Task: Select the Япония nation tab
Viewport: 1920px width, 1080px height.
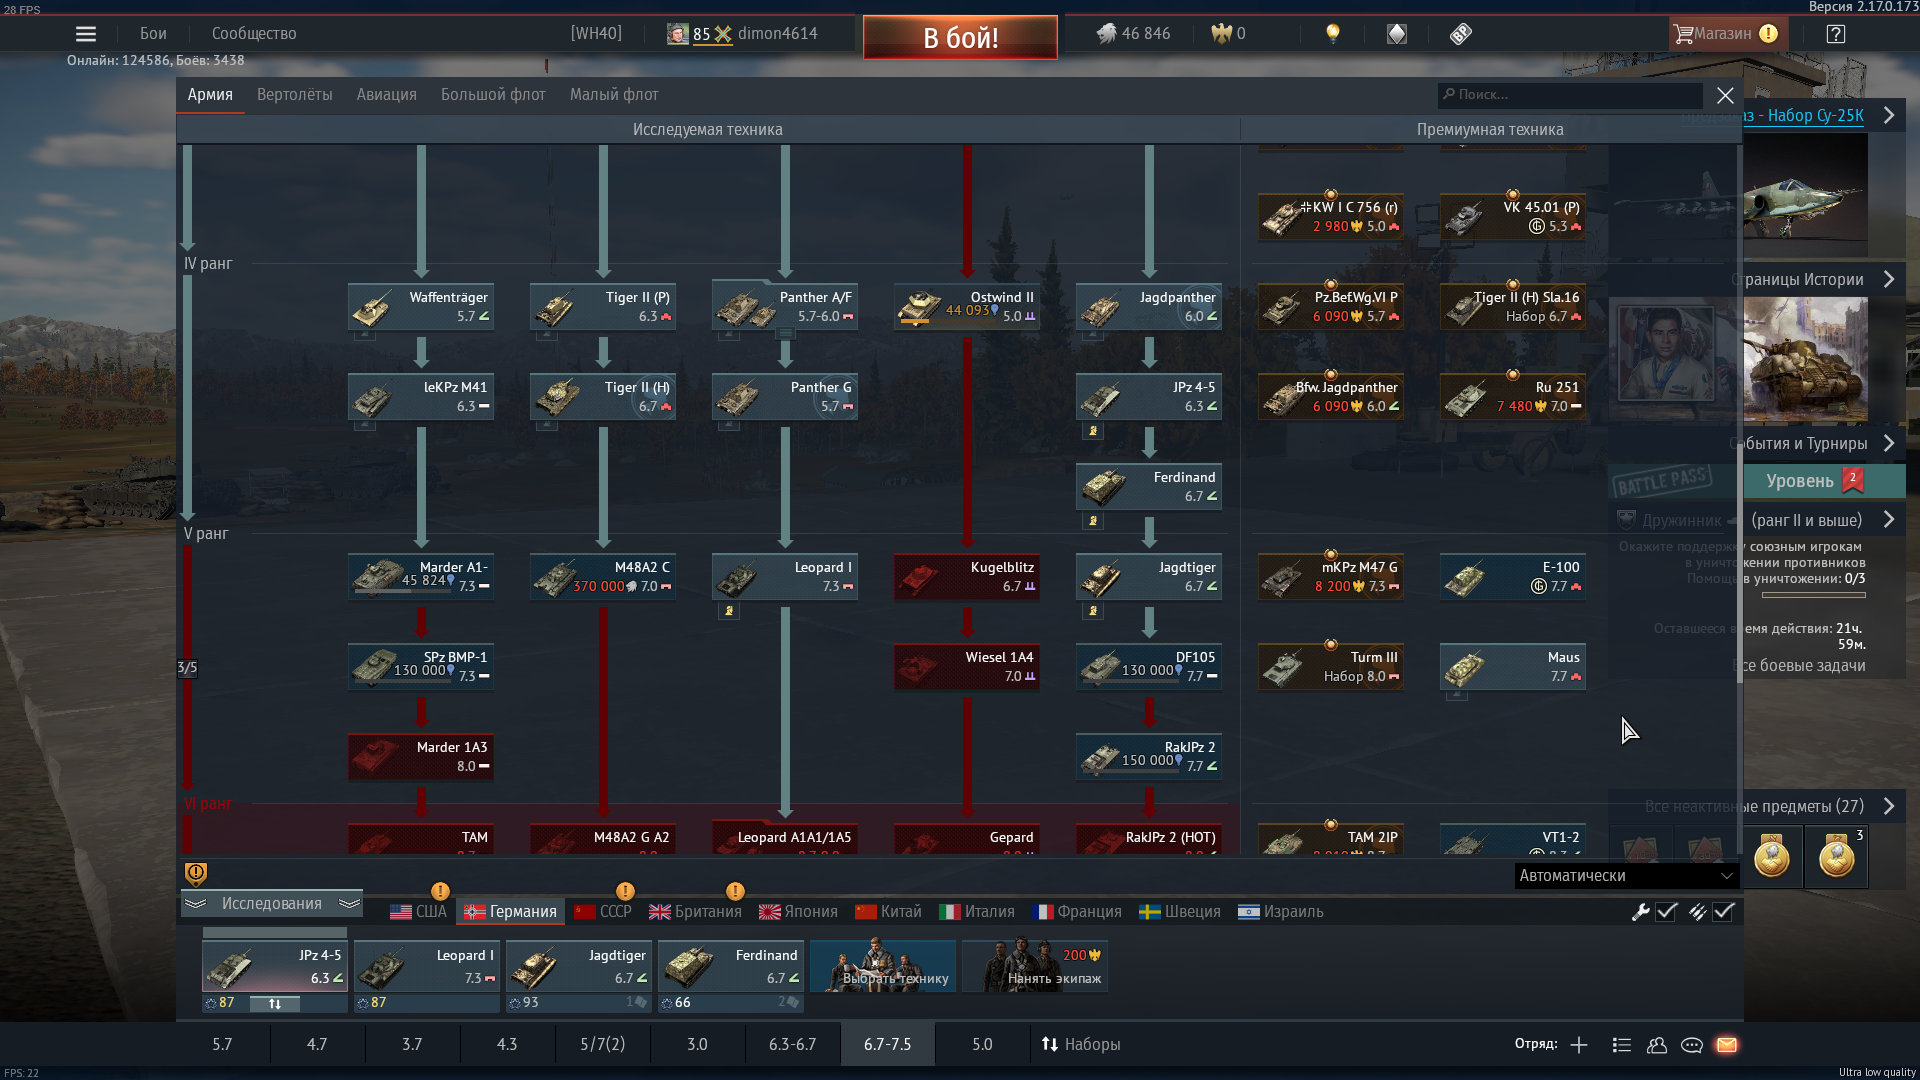Action: pyautogui.click(x=798, y=912)
